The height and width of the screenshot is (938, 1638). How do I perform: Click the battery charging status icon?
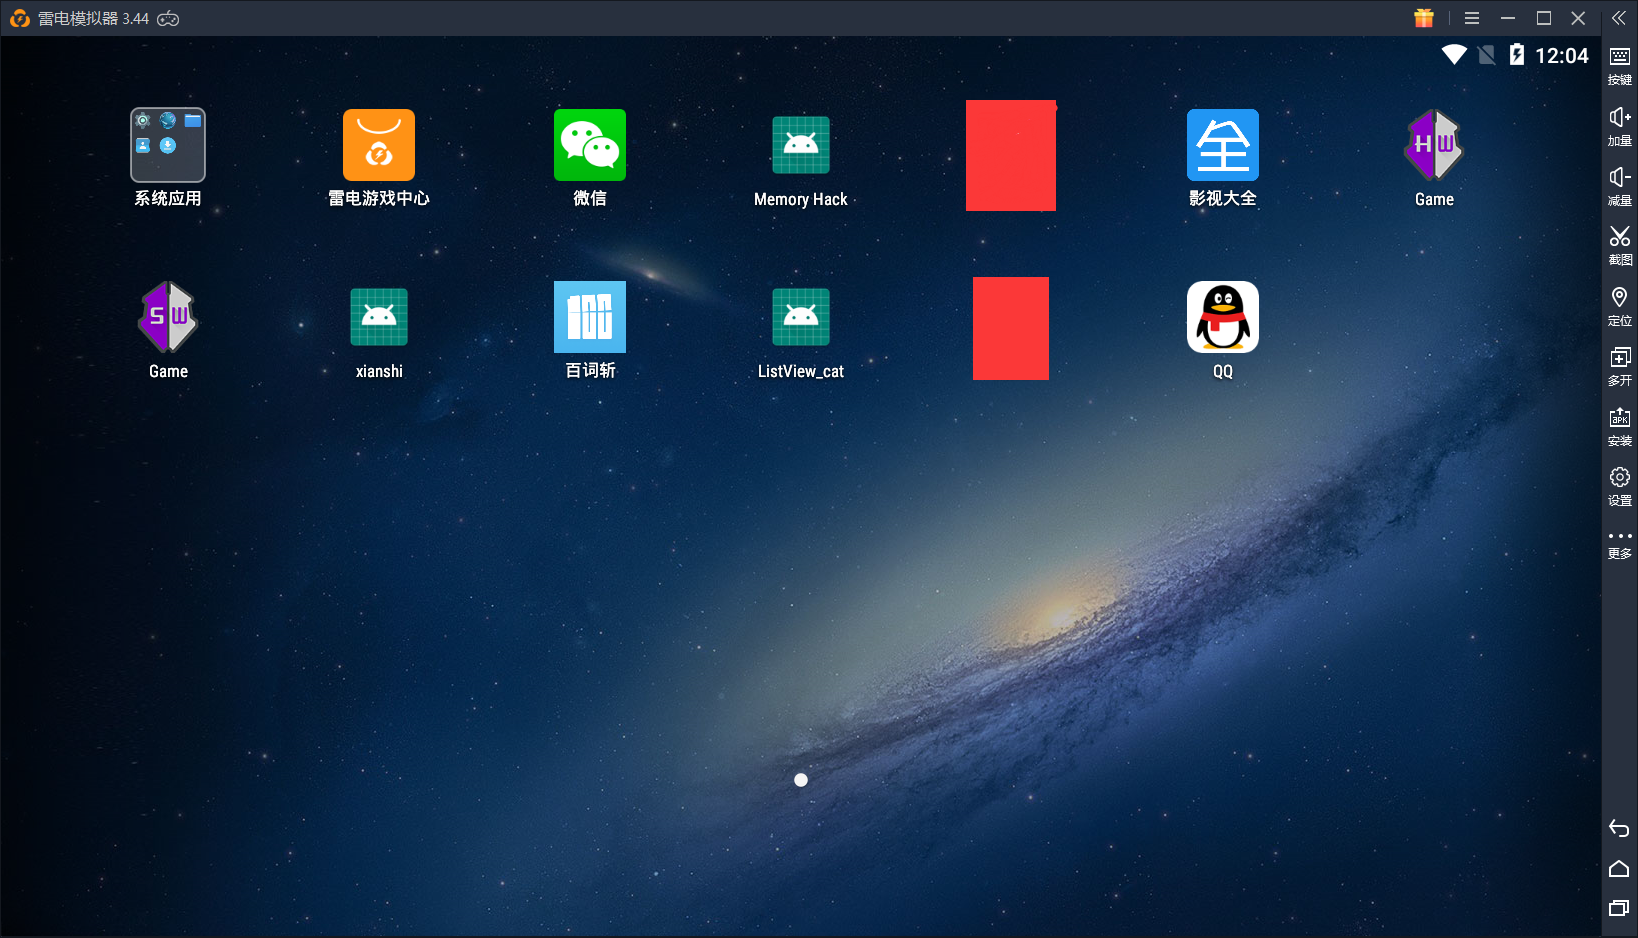click(x=1517, y=55)
